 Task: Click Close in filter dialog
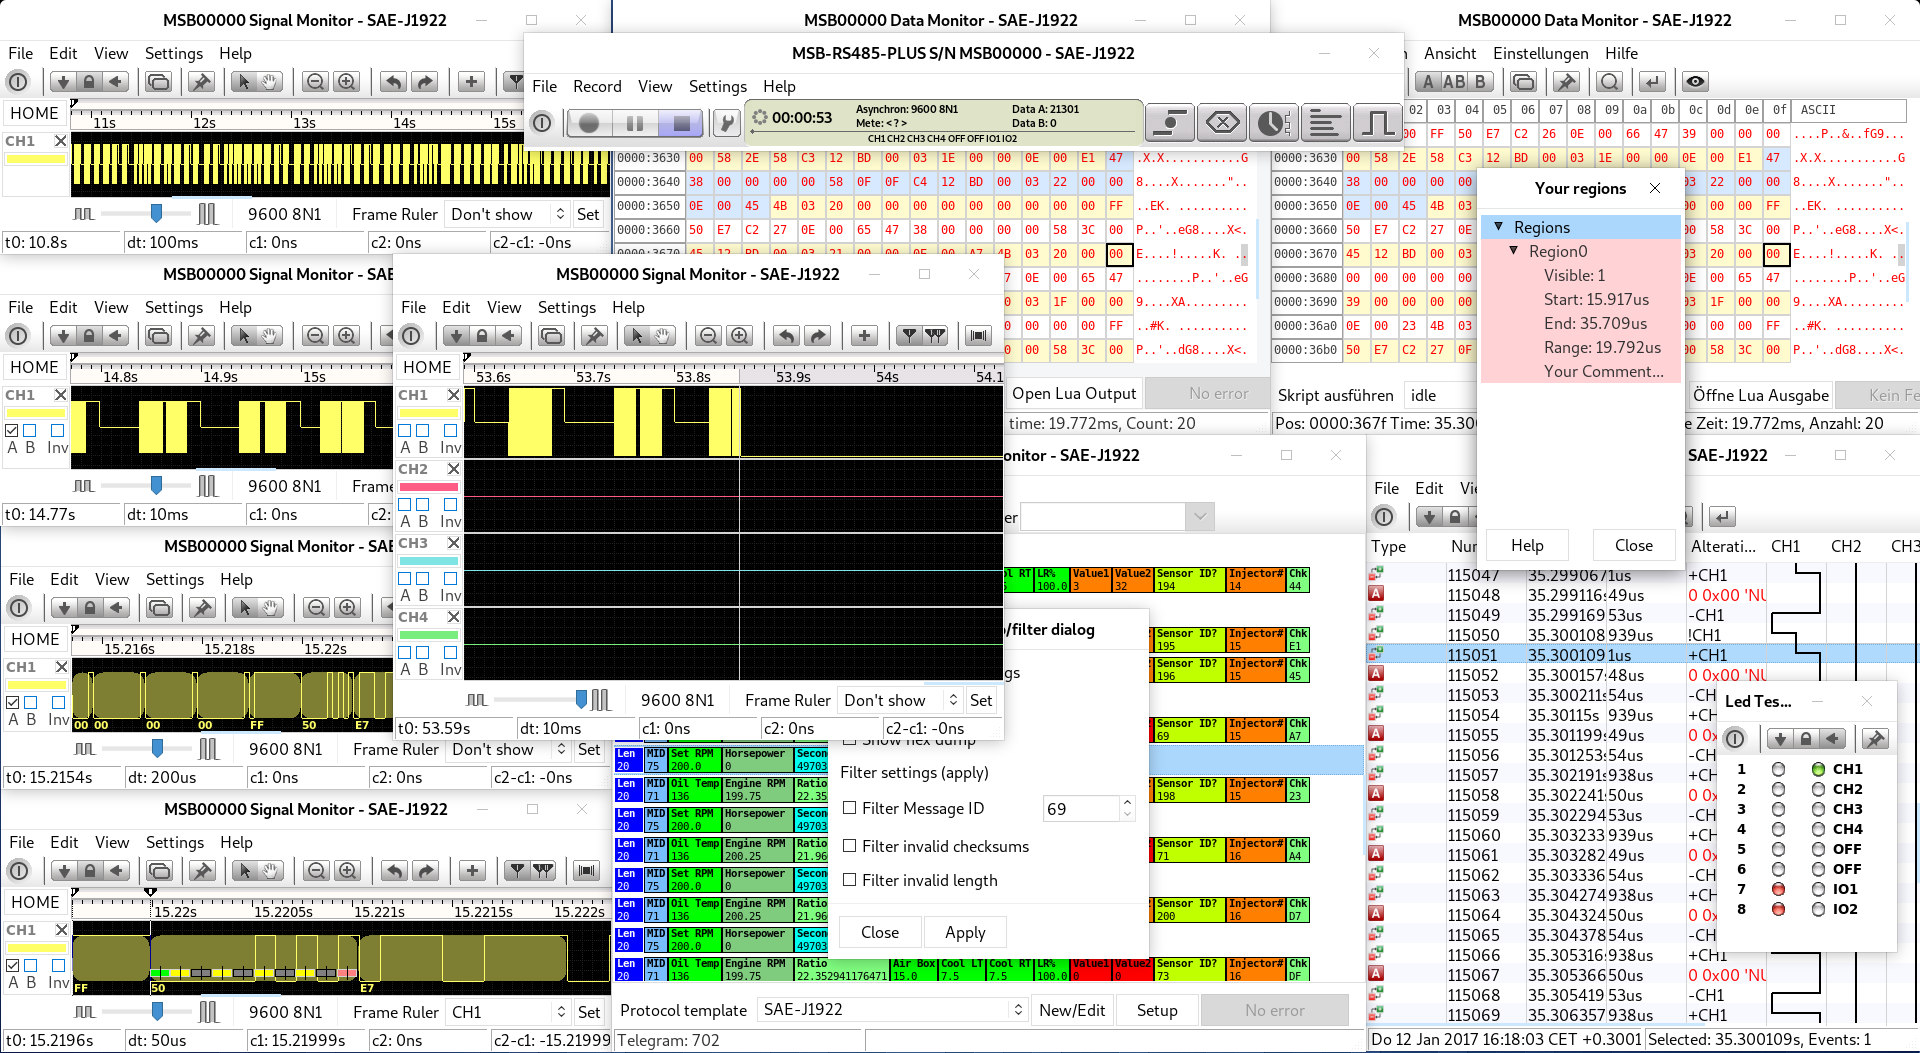pos(880,932)
